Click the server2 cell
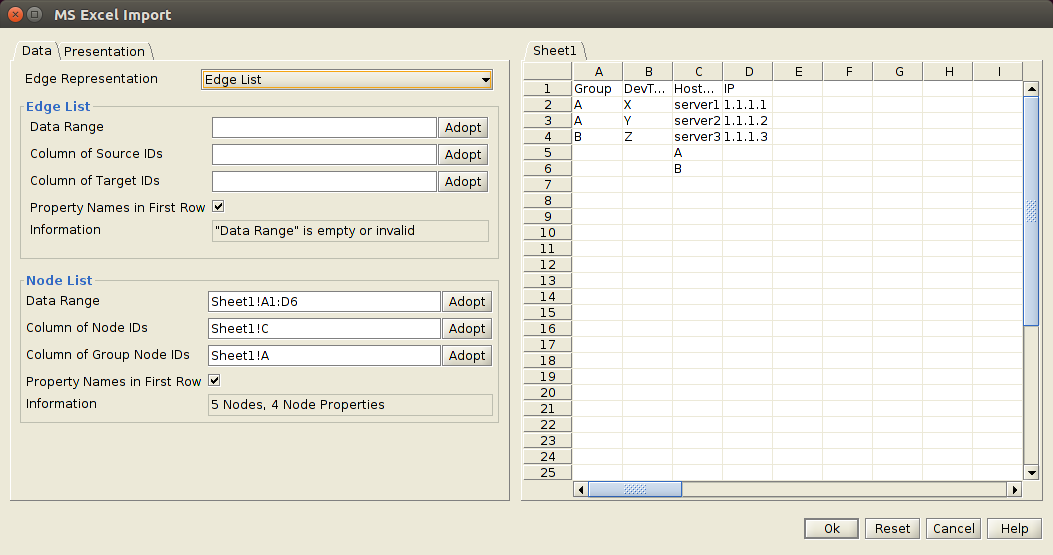Viewport: 1053px width, 555px height. click(x=698, y=121)
